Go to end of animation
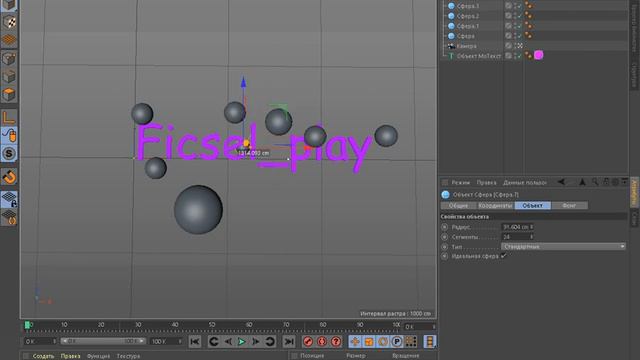640x360 pixels. click(289, 342)
